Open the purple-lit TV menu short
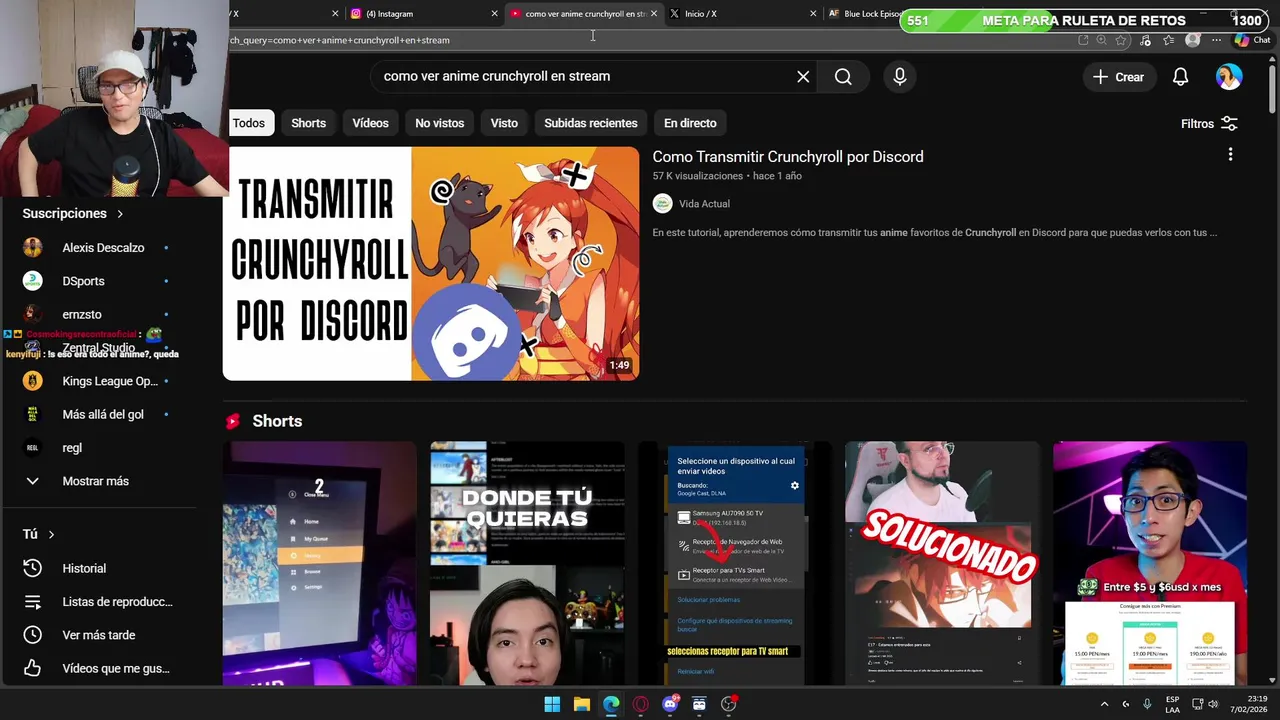This screenshot has height=720, width=1280. [319, 563]
